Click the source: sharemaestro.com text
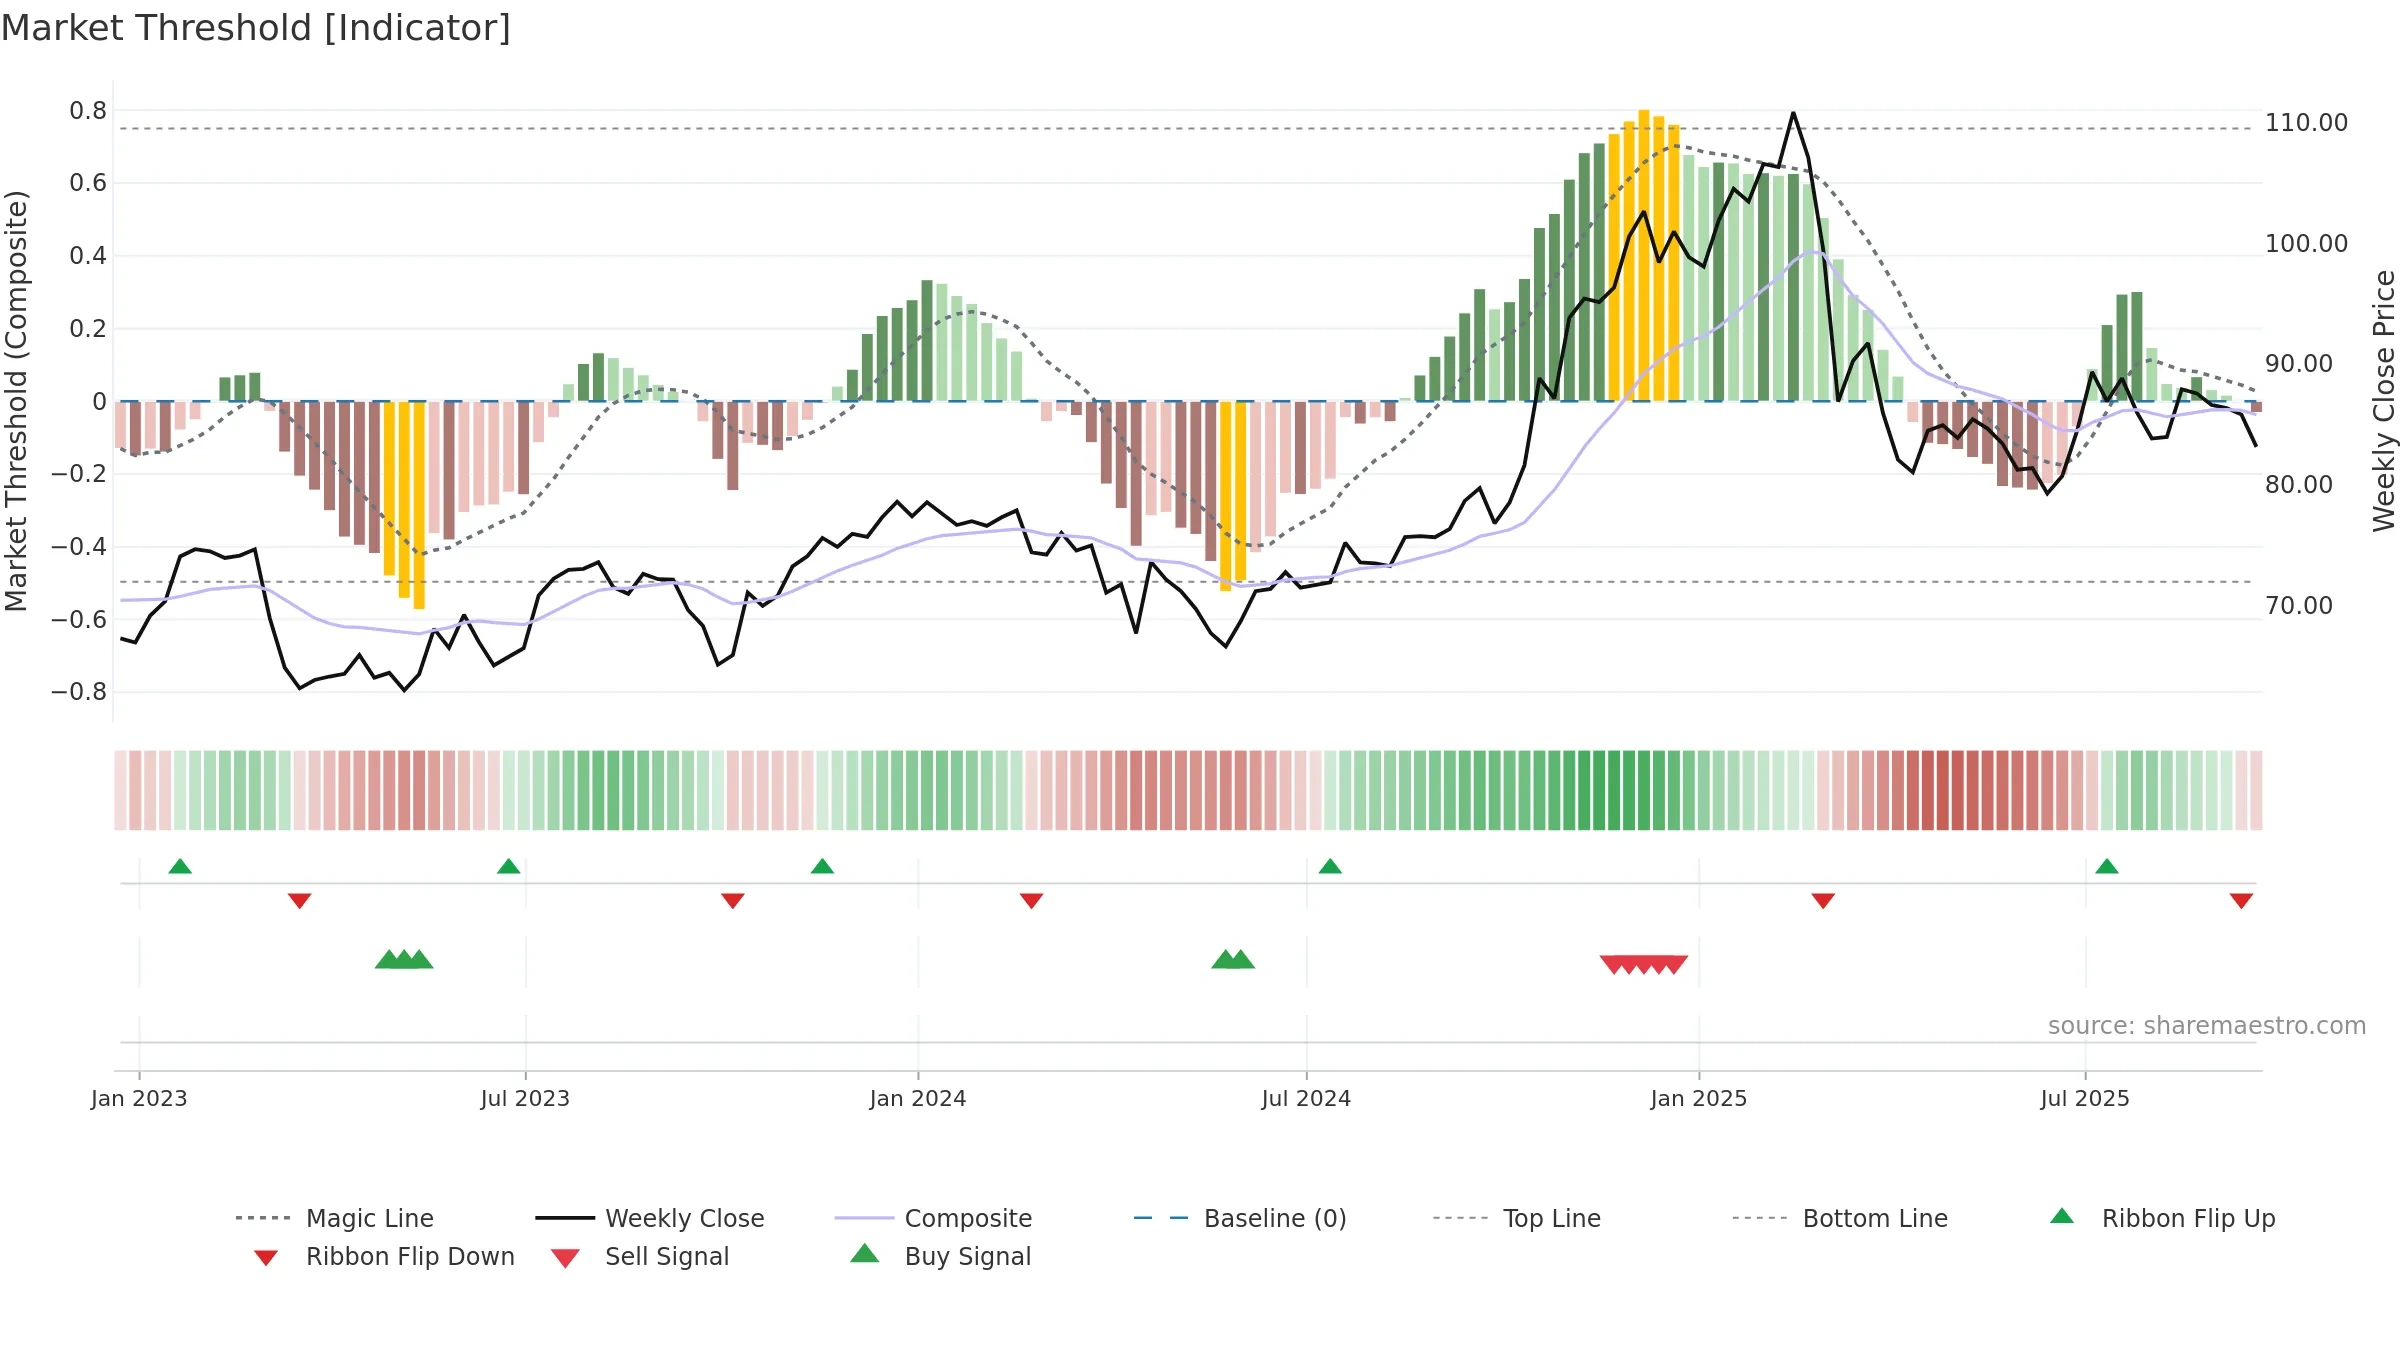2400x1350 pixels. click(2207, 1026)
